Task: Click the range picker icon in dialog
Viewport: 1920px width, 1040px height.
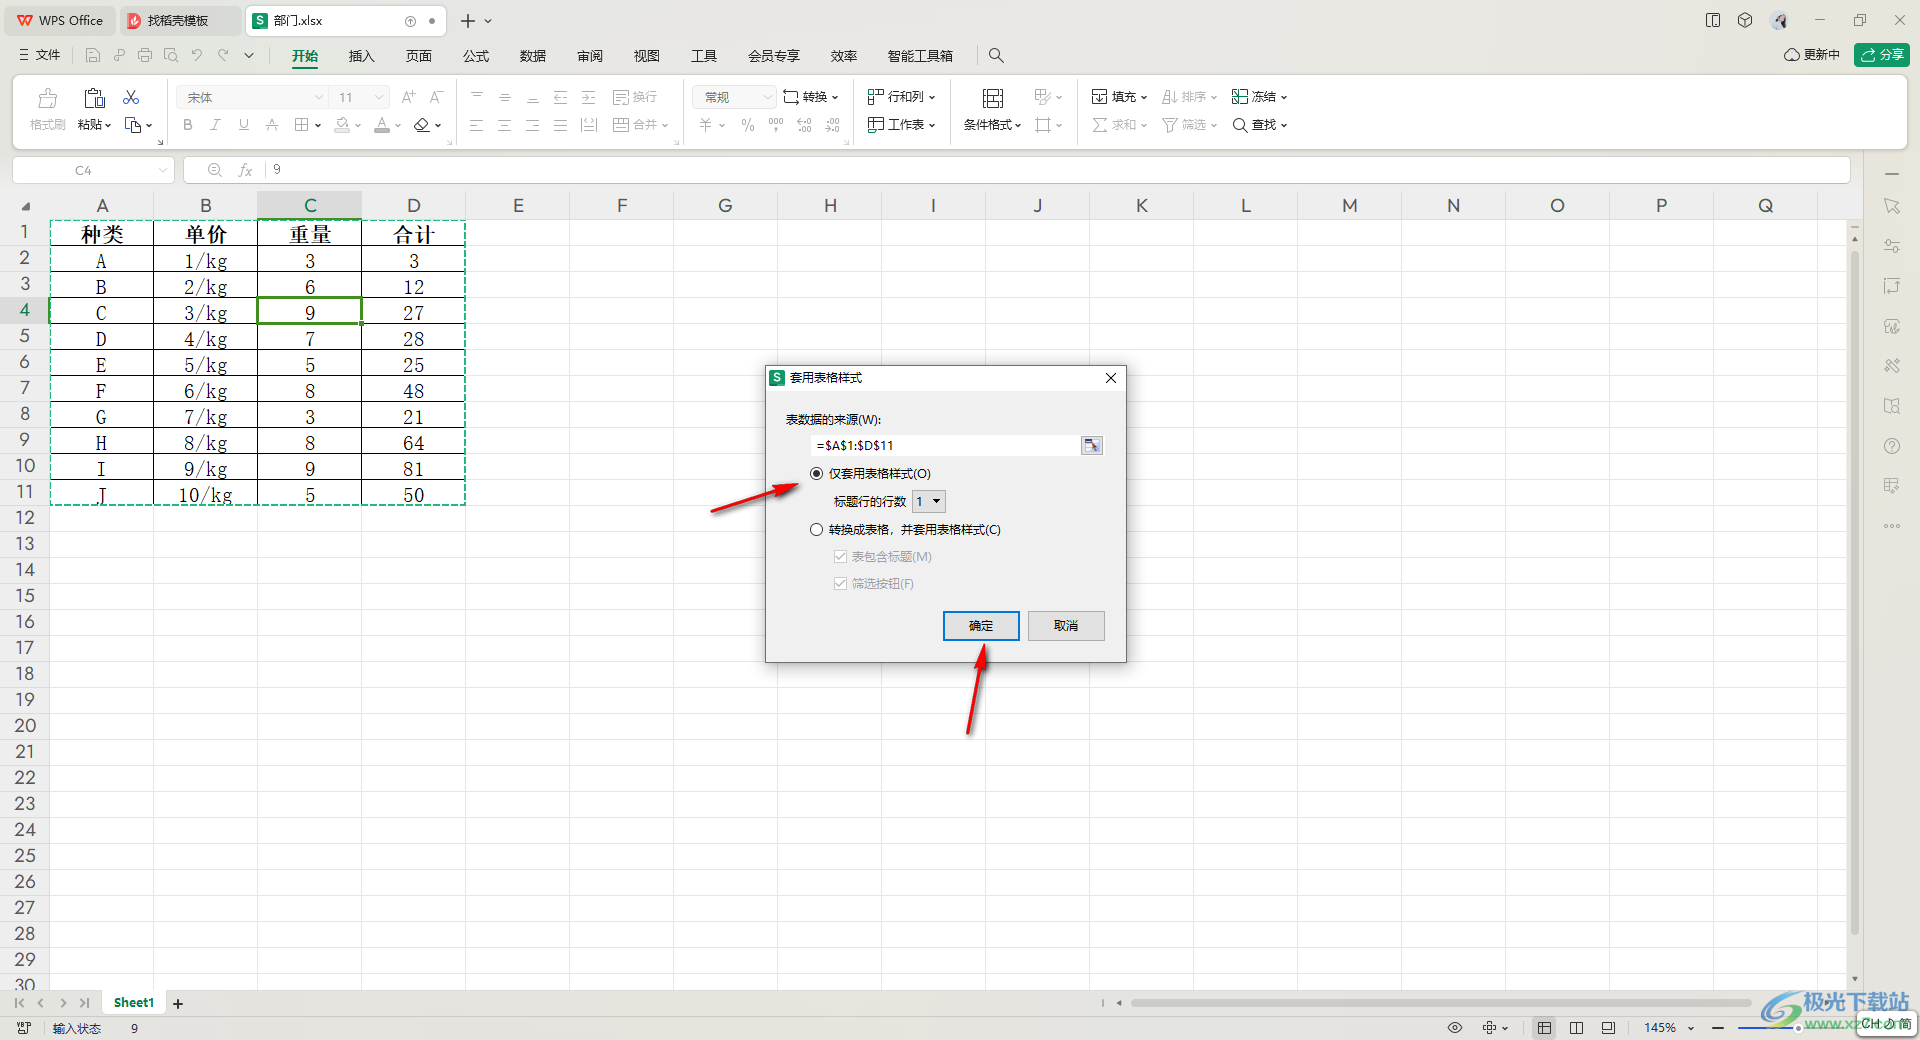Action: (1091, 446)
